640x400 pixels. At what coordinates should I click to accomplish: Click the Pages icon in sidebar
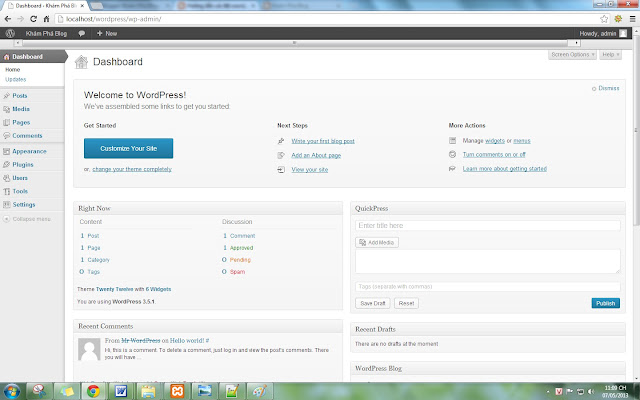6,122
